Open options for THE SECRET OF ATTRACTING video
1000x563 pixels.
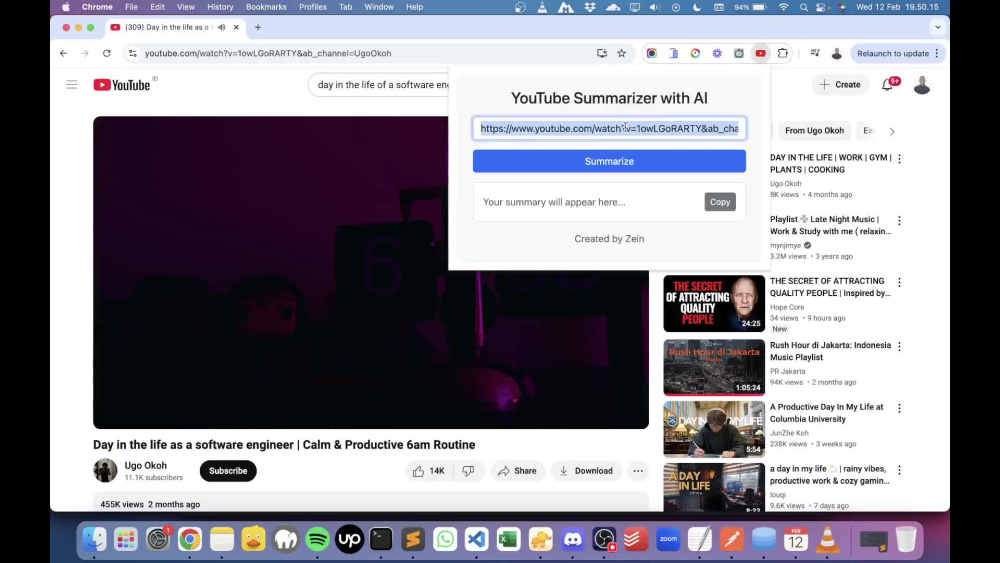pyautogui.click(x=899, y=282)
